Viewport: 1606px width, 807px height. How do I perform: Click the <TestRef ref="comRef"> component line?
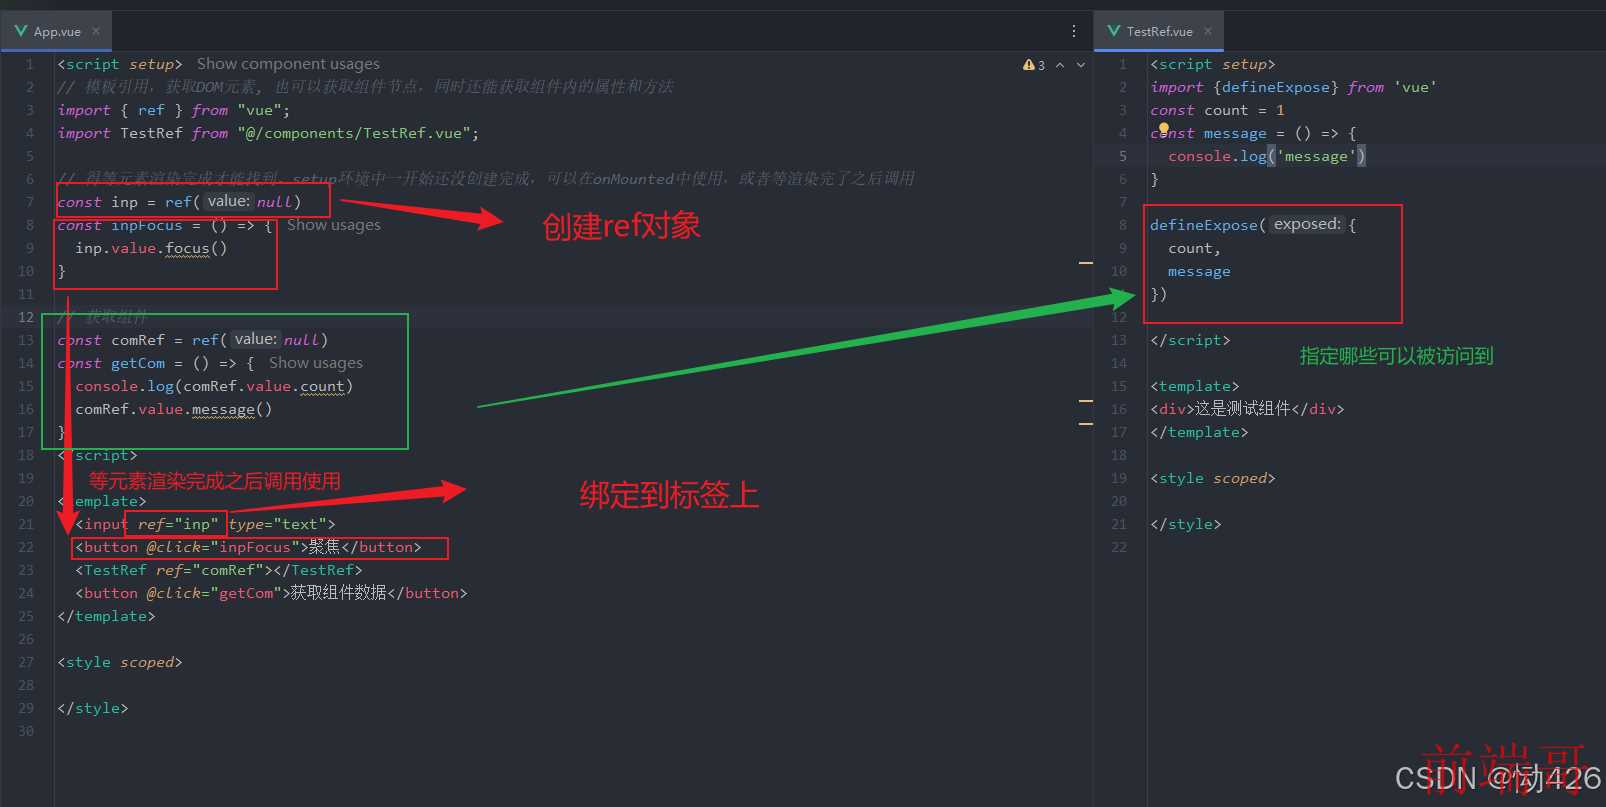(219, 570)
